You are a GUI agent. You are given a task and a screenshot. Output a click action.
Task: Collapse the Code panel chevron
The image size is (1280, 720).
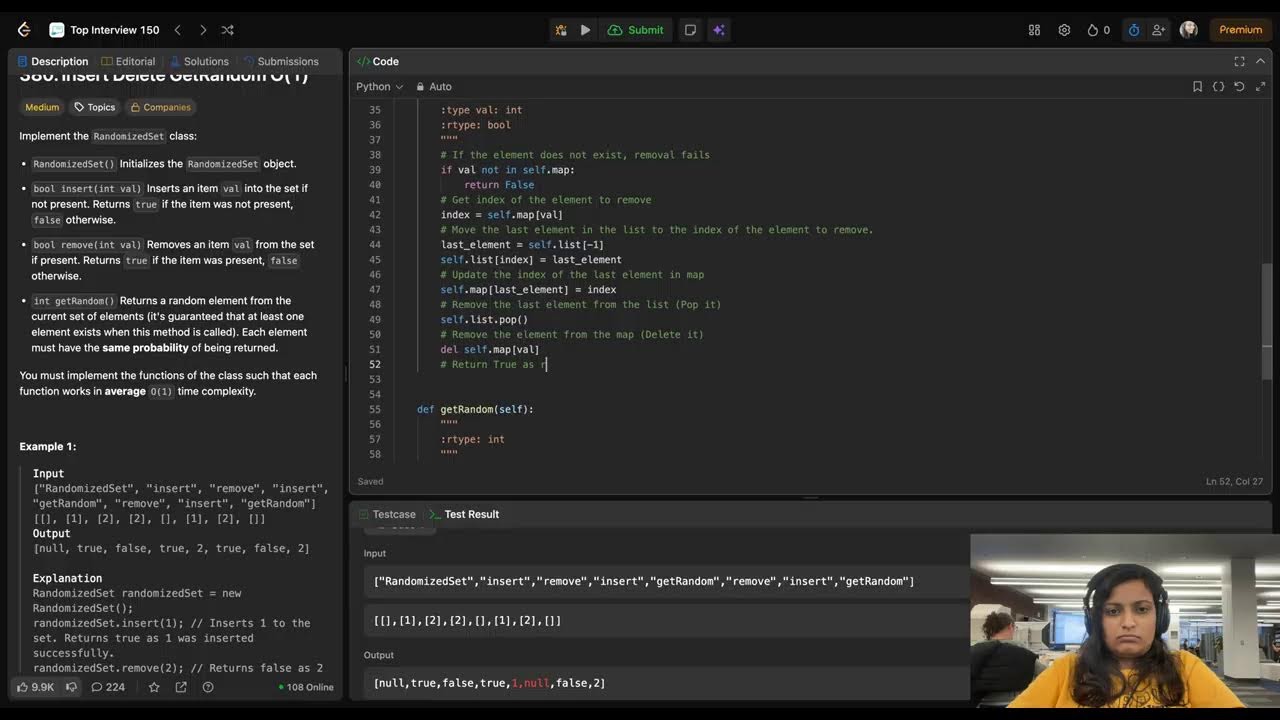(x=1260, y=61)
